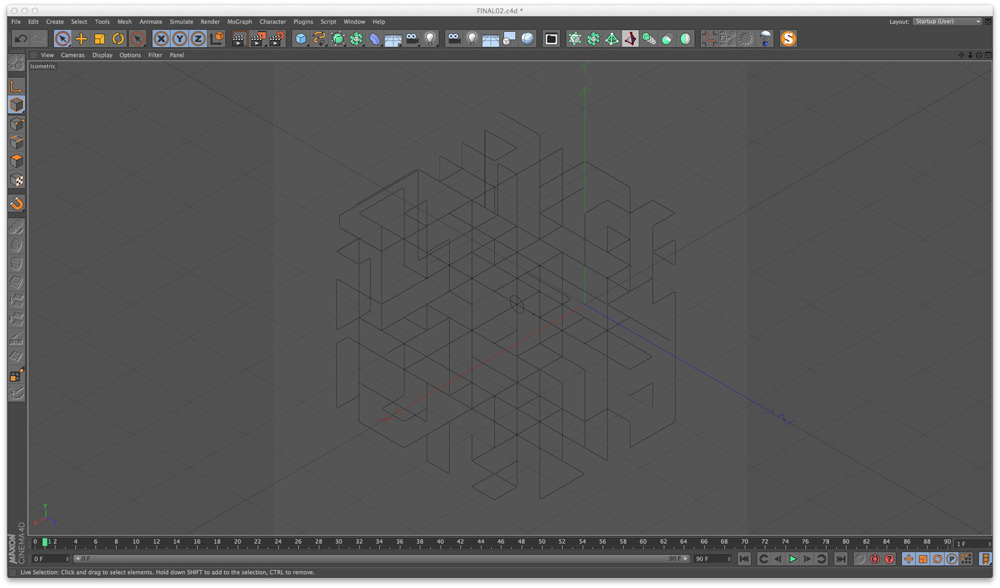Open the generators subdivision icon
1000x588 pixels.
[337, 39]
